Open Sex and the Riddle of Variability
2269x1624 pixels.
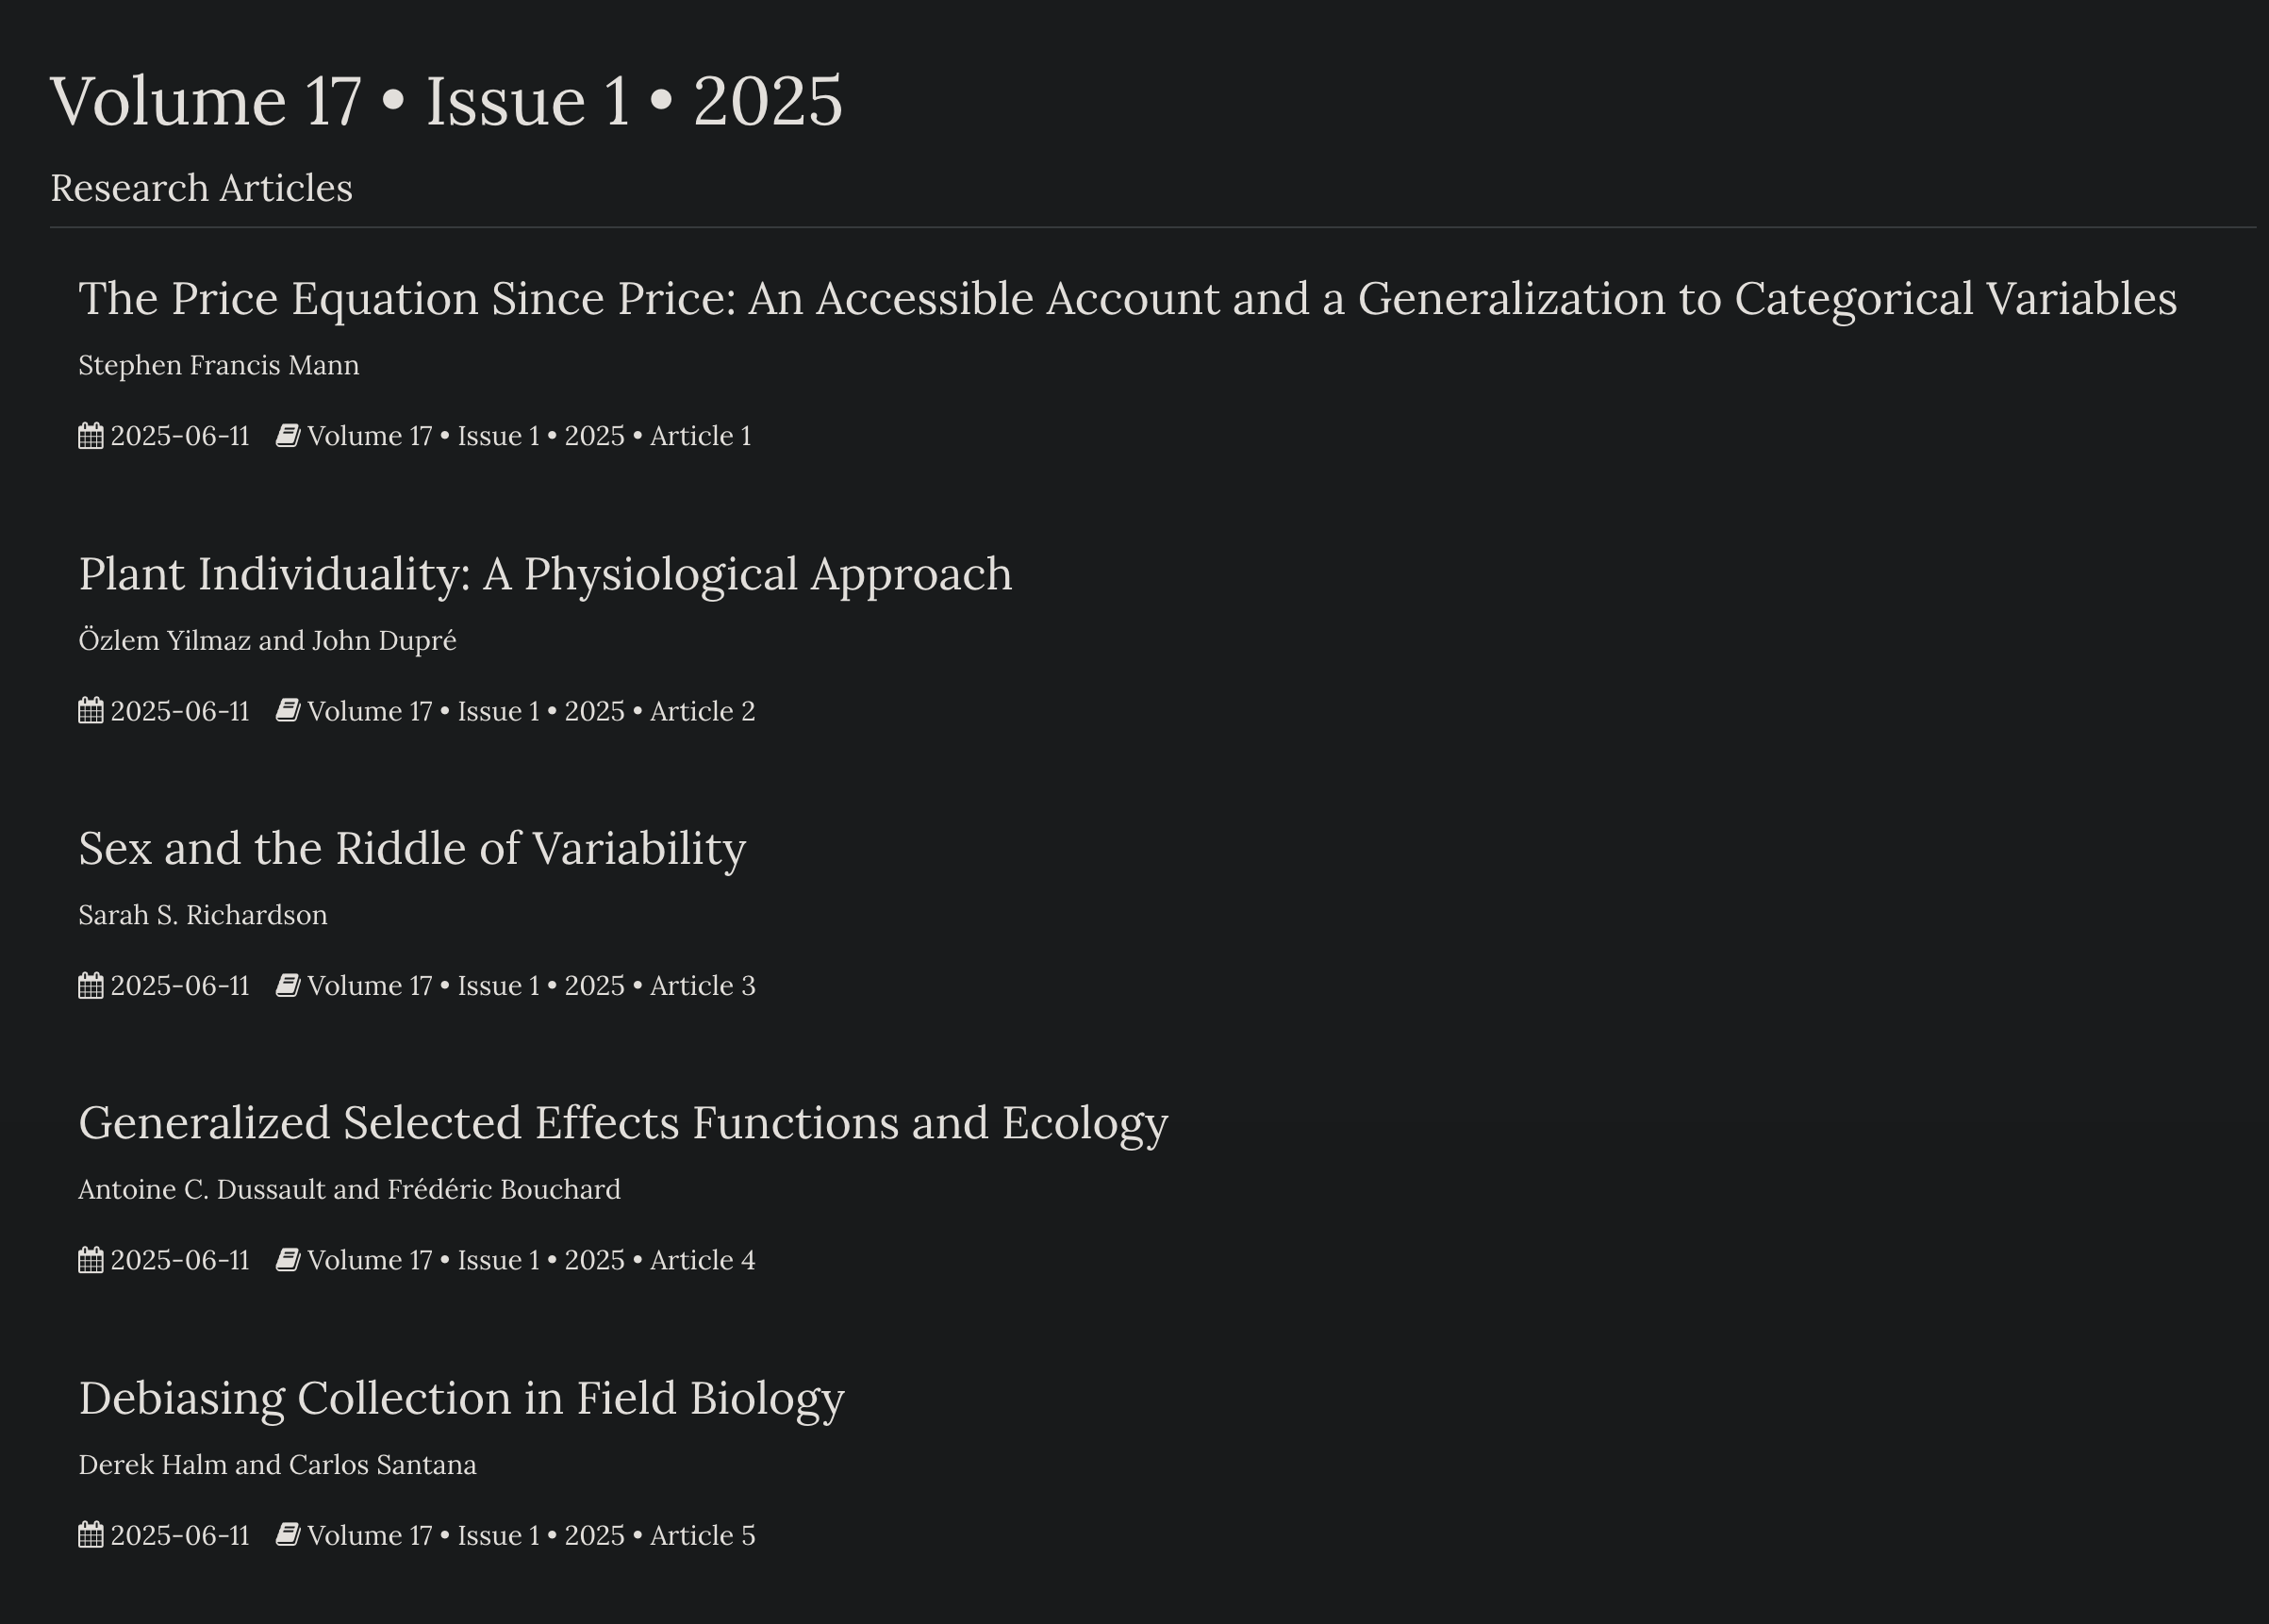click(412, 849)
